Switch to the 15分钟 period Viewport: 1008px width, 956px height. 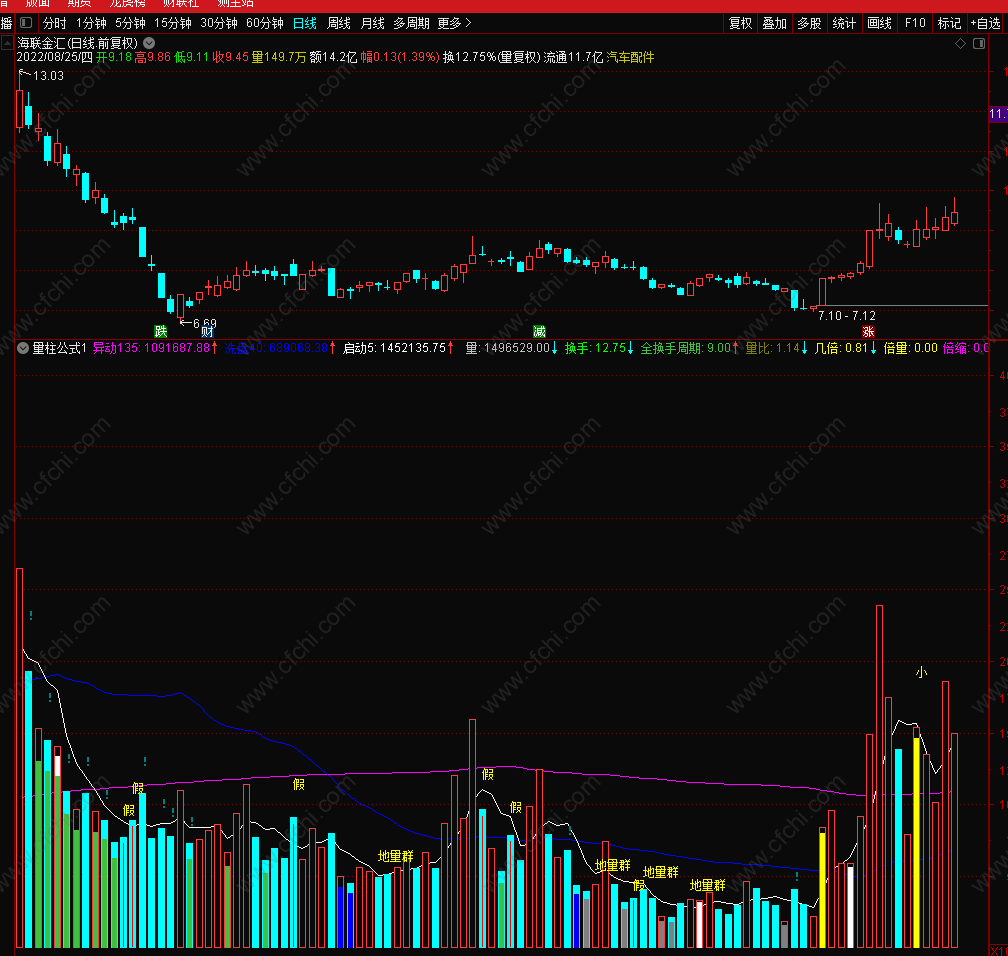pos(173,24)
